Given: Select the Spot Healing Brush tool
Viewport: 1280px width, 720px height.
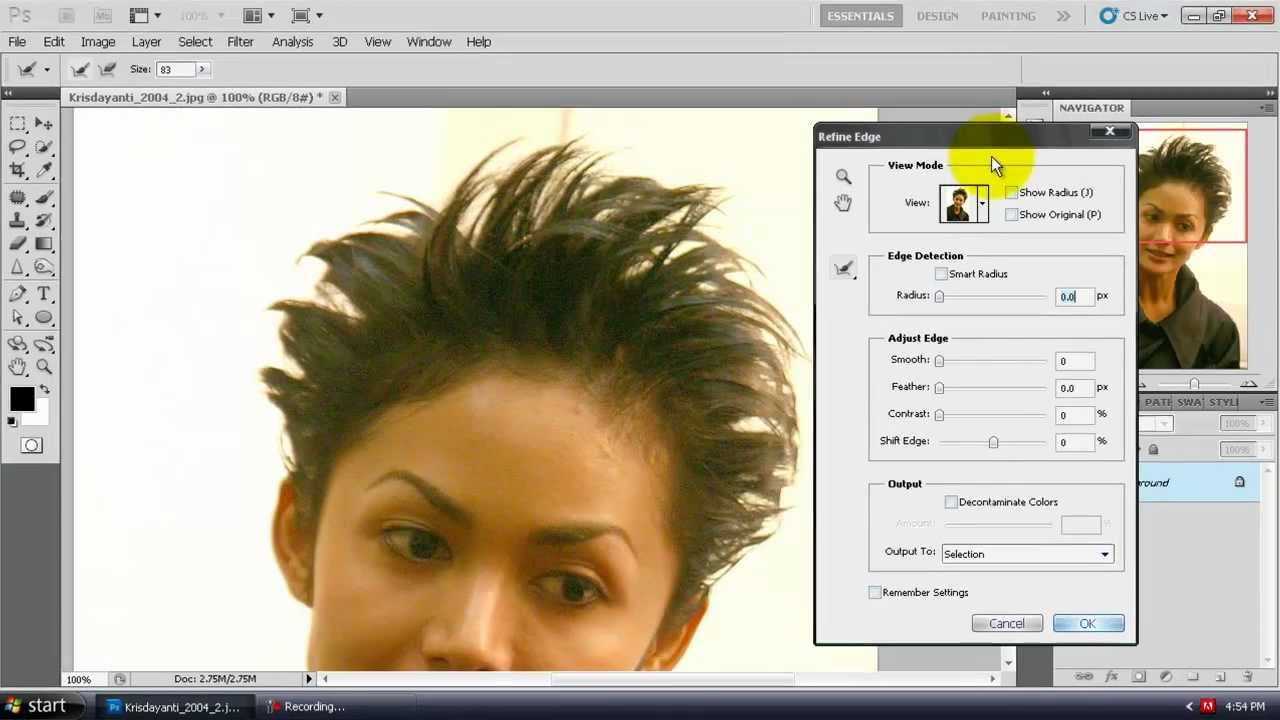Looking at the screenshot, I should click(x=18, y=198).
